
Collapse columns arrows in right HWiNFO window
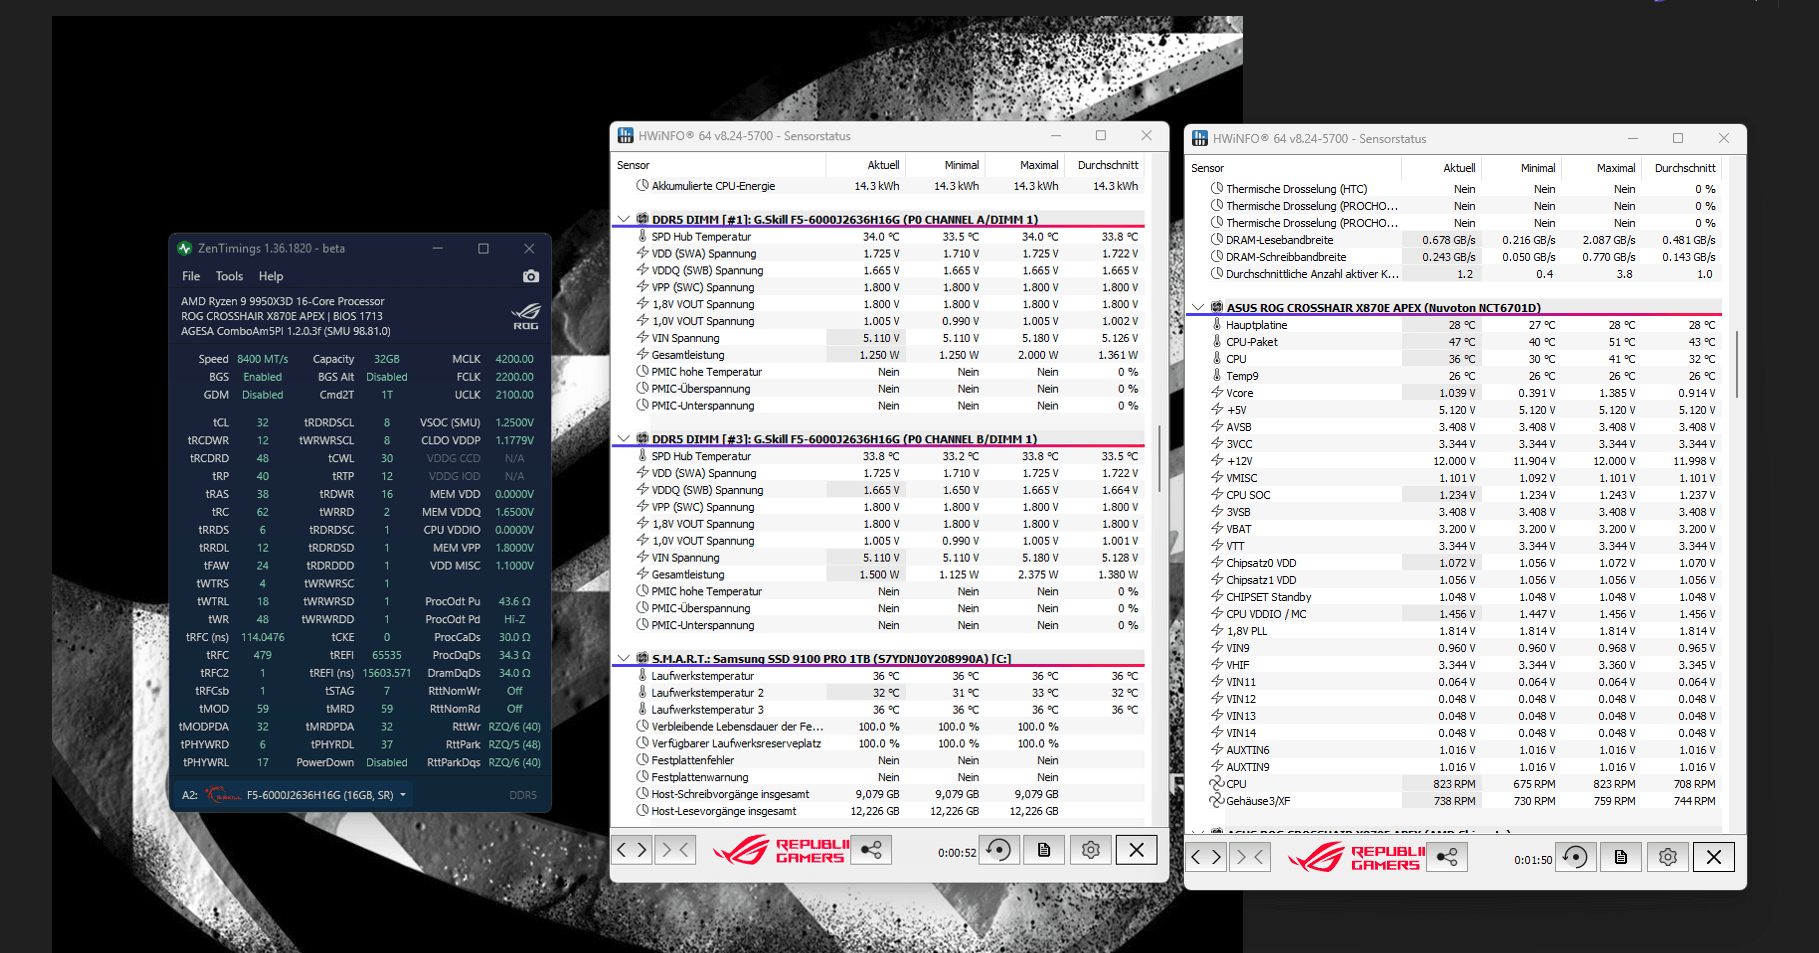click(1250, 857)
